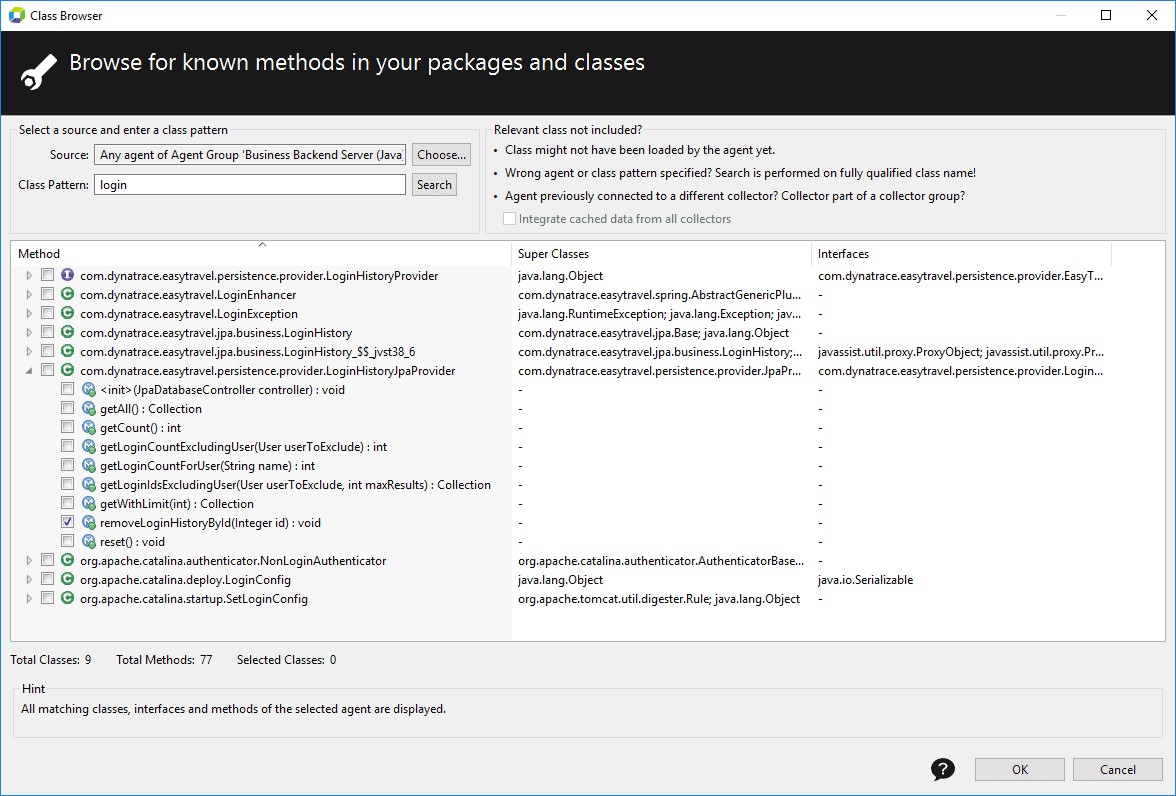Image resolution: width=1176 pixels, height=796 pixels.
Task: Open help with the question mark icon
Action: pyautogui.click(x=943, y=769)
